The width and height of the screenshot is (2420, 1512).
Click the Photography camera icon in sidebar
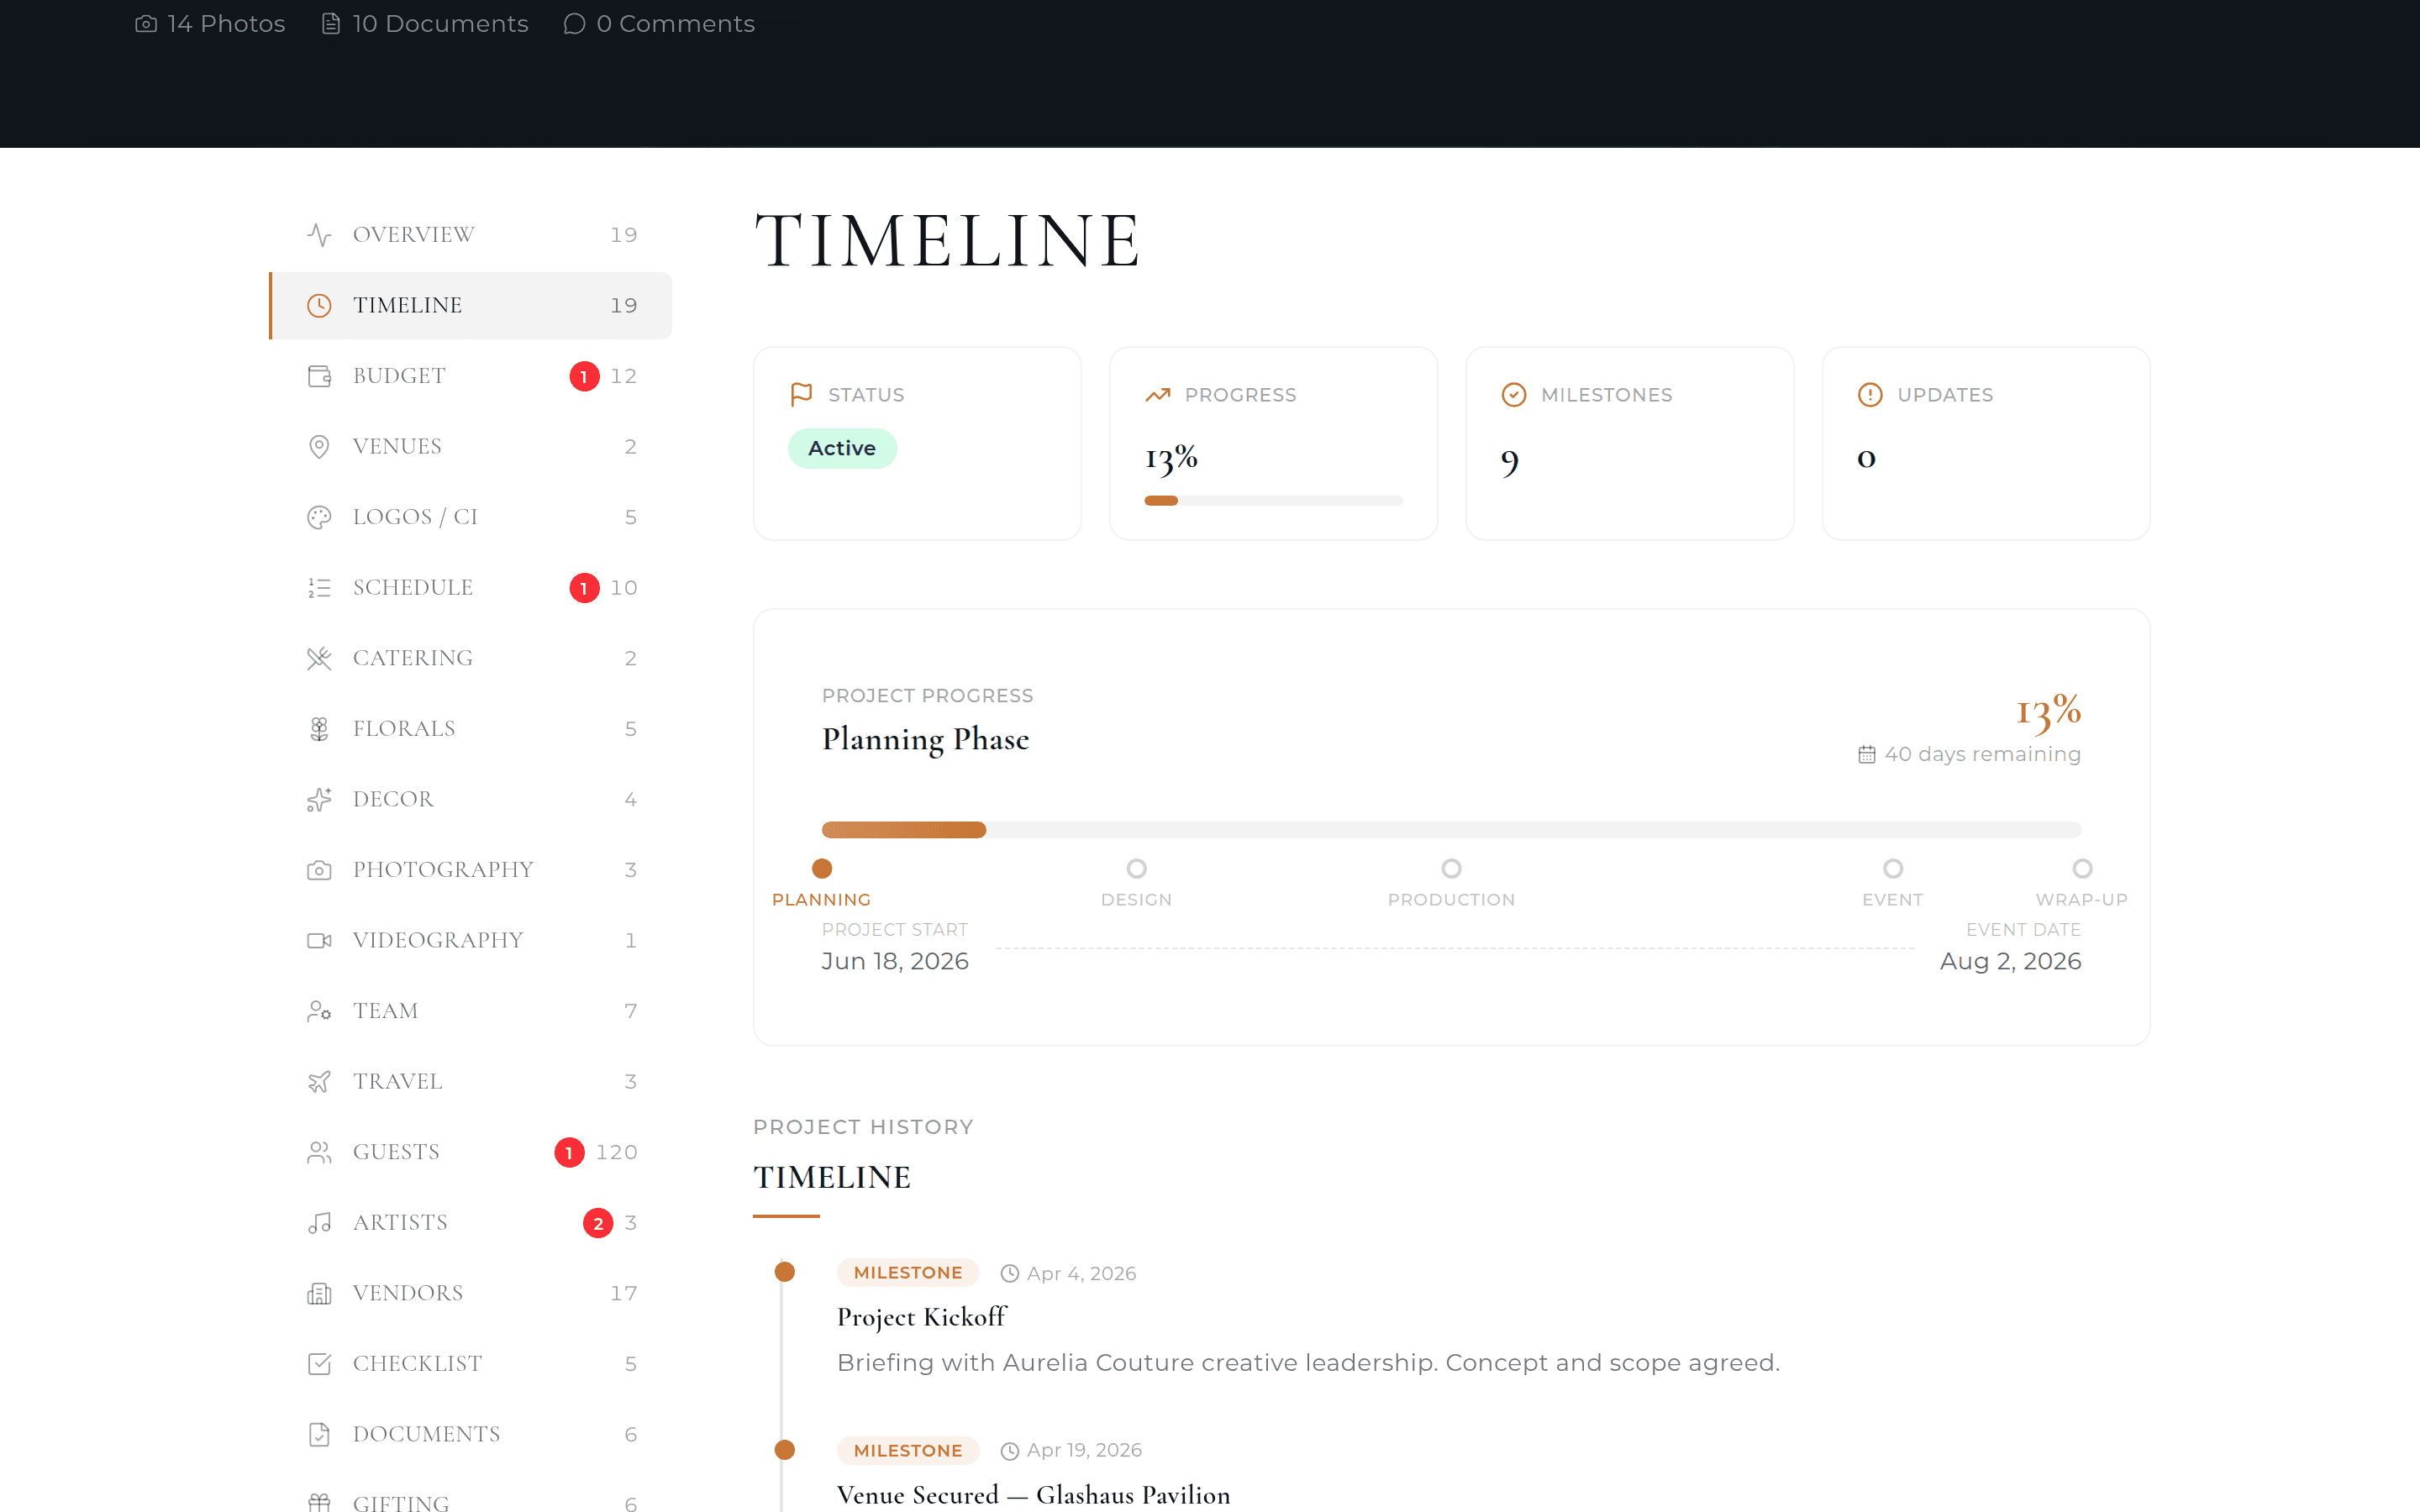(319, 870)
